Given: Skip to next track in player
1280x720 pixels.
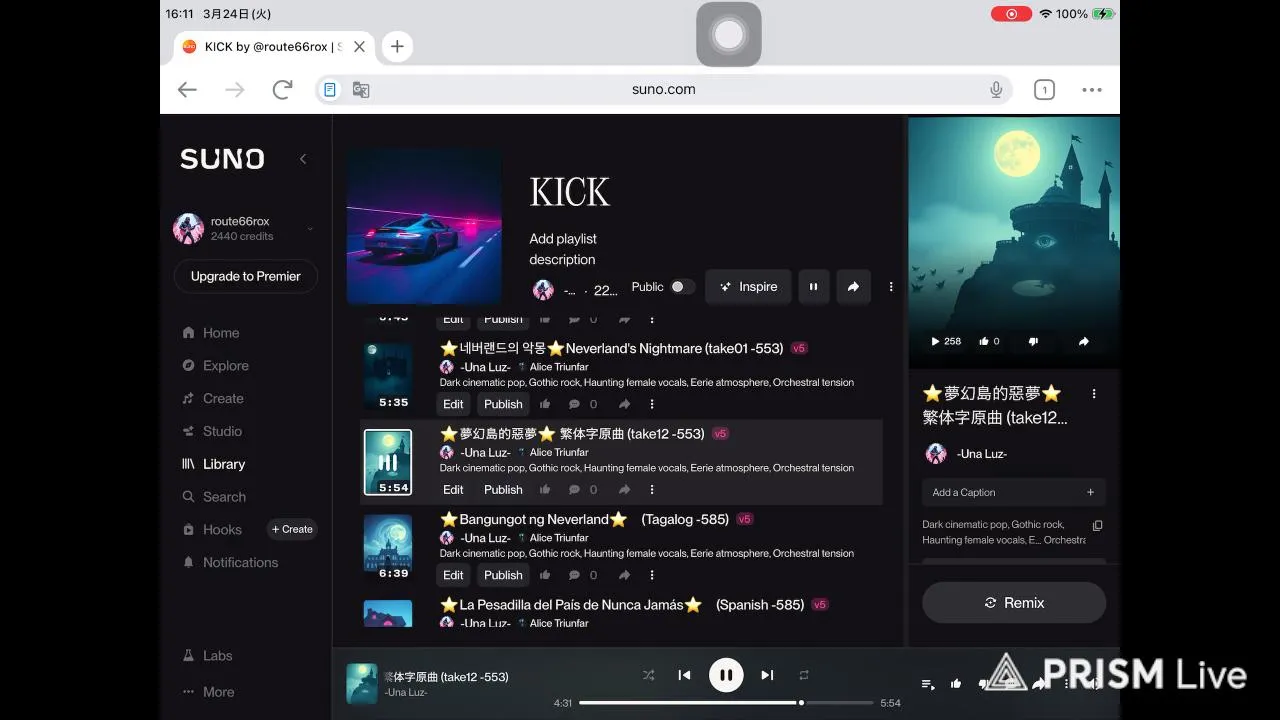Looking at the screenshot, I should click(x=767, y=675).
